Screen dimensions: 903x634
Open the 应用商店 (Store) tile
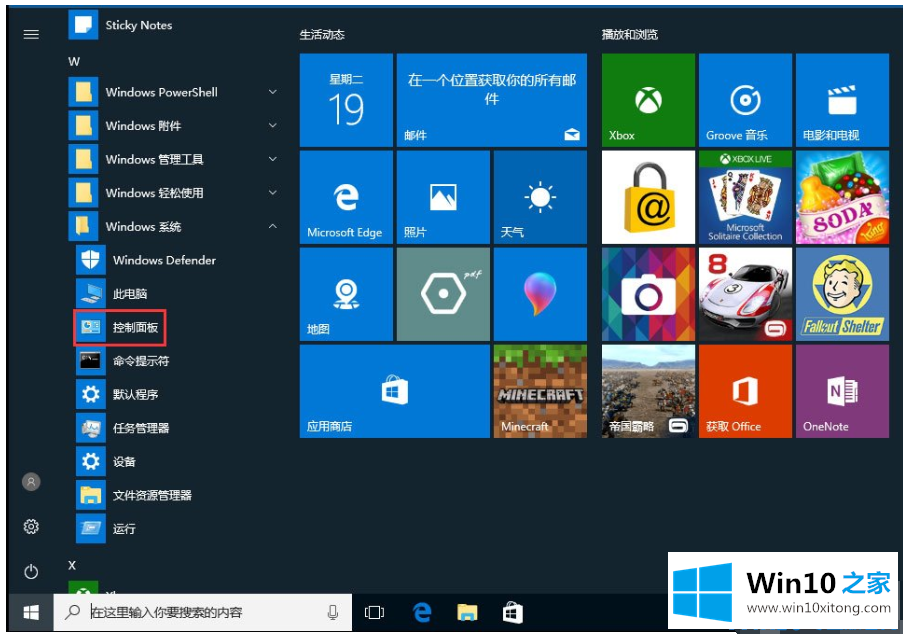tap(394, 392)
